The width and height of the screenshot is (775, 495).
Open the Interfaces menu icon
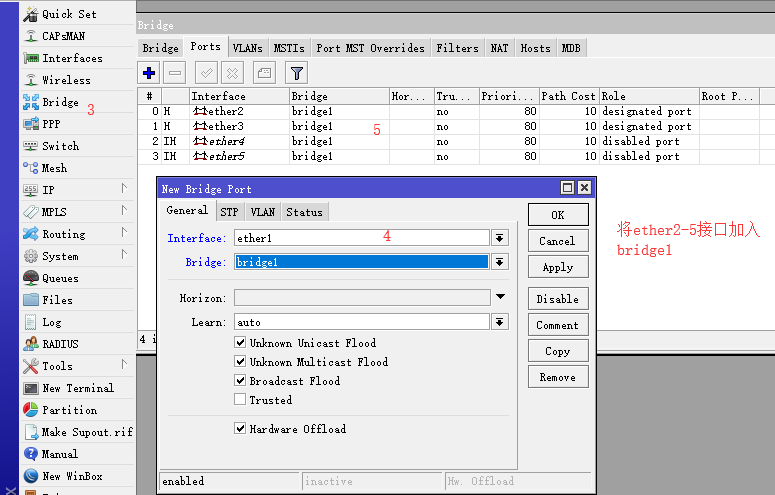coord(31,58)
